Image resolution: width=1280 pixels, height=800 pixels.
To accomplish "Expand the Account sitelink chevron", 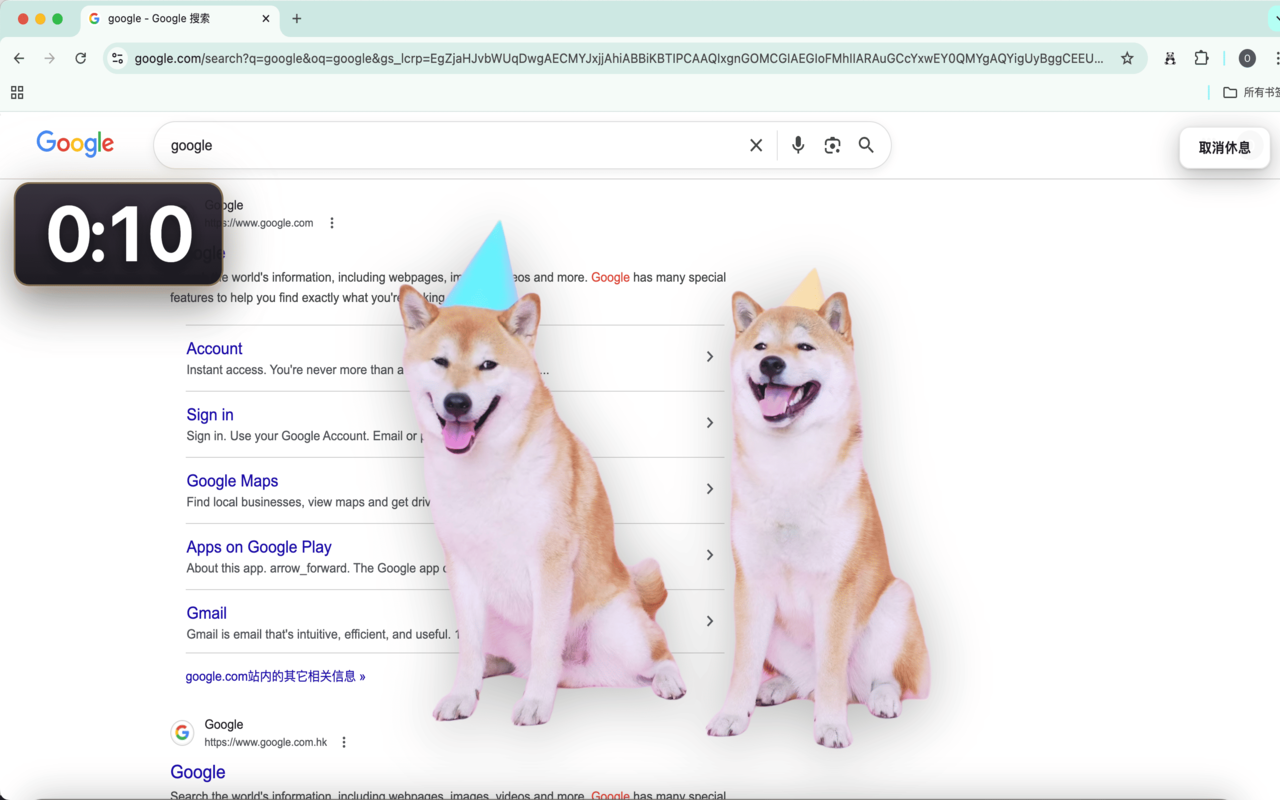I will tap(710, 357).
